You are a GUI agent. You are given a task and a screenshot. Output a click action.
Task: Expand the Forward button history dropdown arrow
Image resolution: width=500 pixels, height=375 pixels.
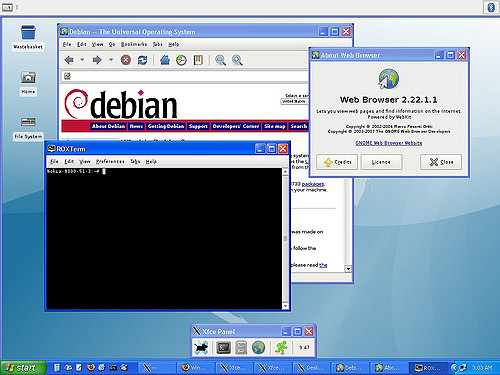point(111,60)
